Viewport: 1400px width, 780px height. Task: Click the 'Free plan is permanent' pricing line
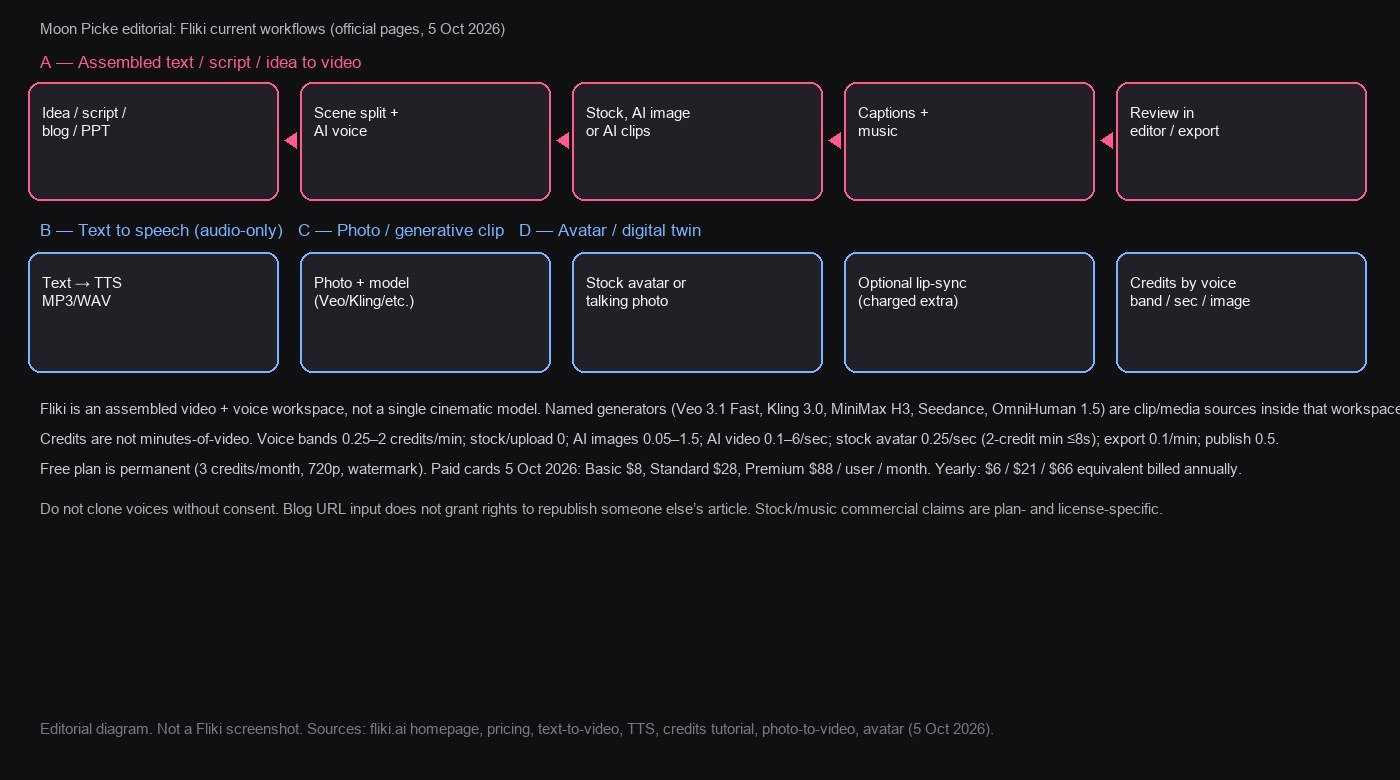click(641, 469)
